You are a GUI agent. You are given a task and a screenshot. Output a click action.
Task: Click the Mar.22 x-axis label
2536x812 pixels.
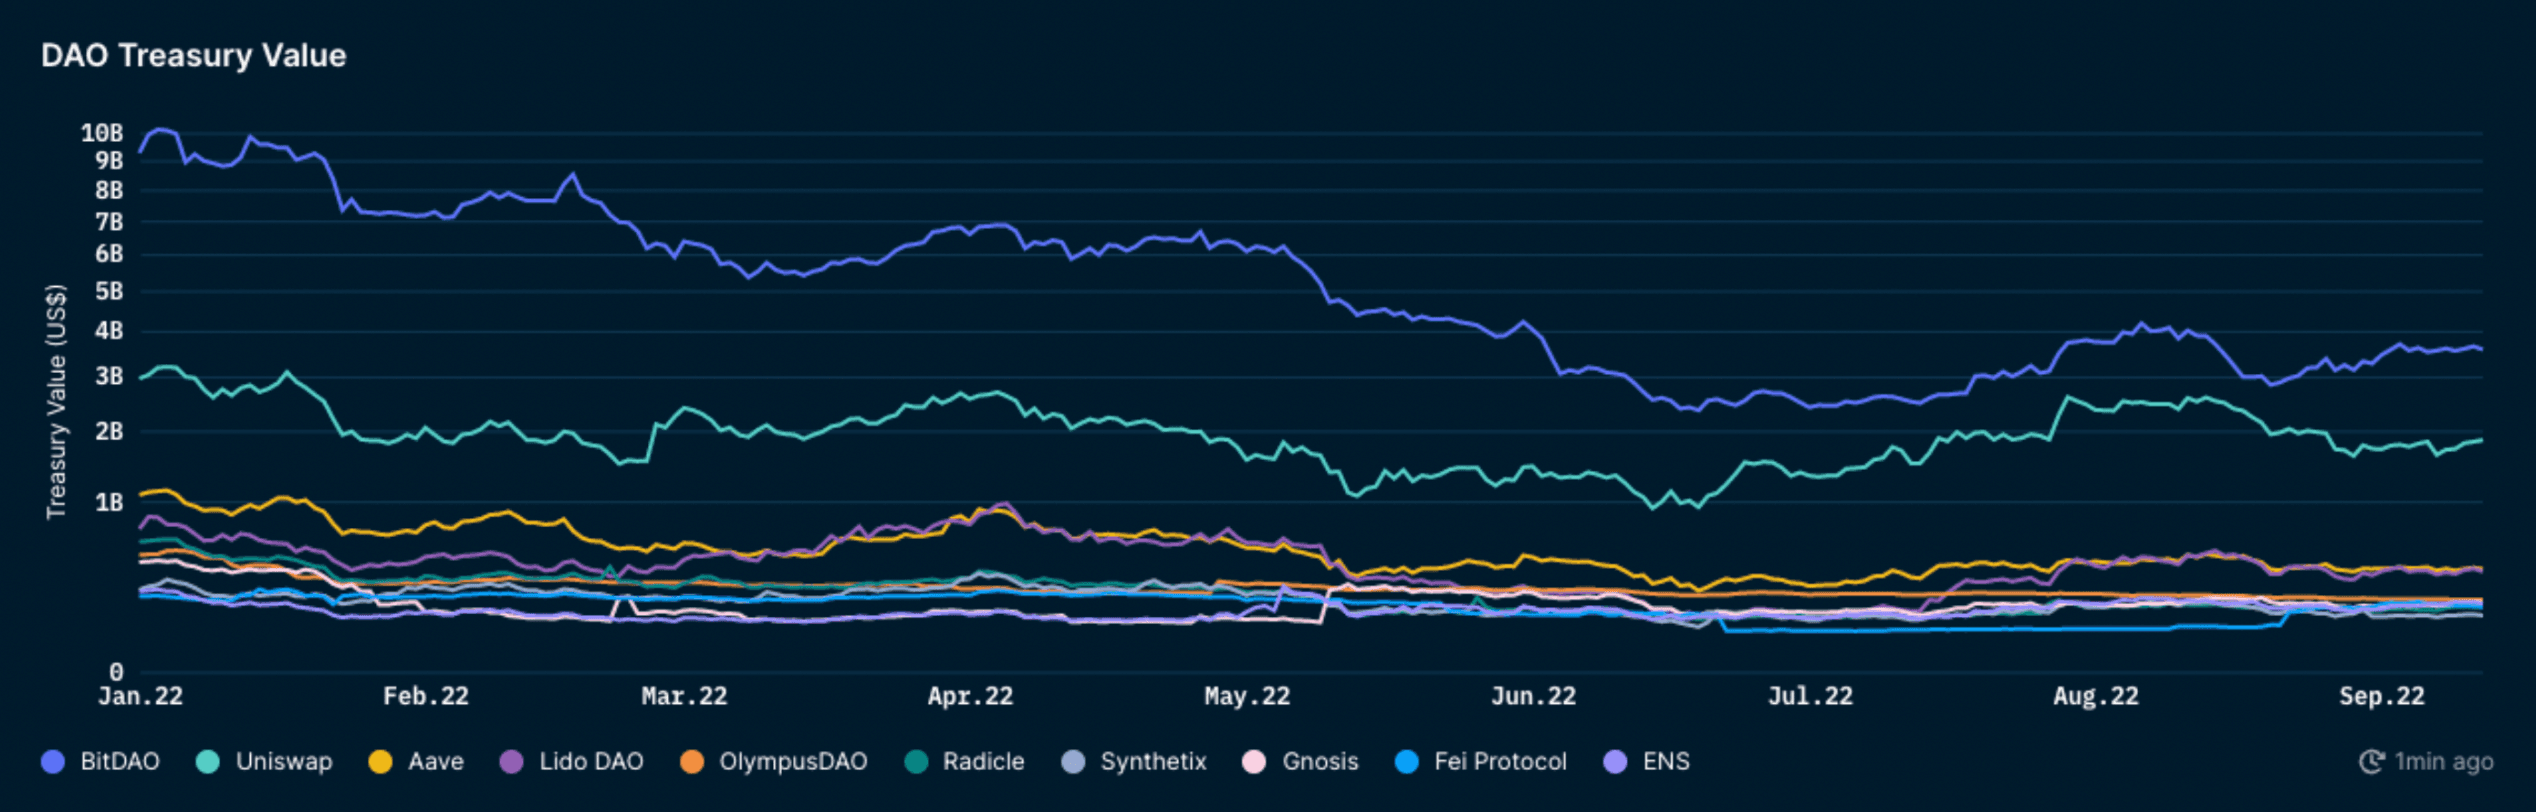coord(684,697)
